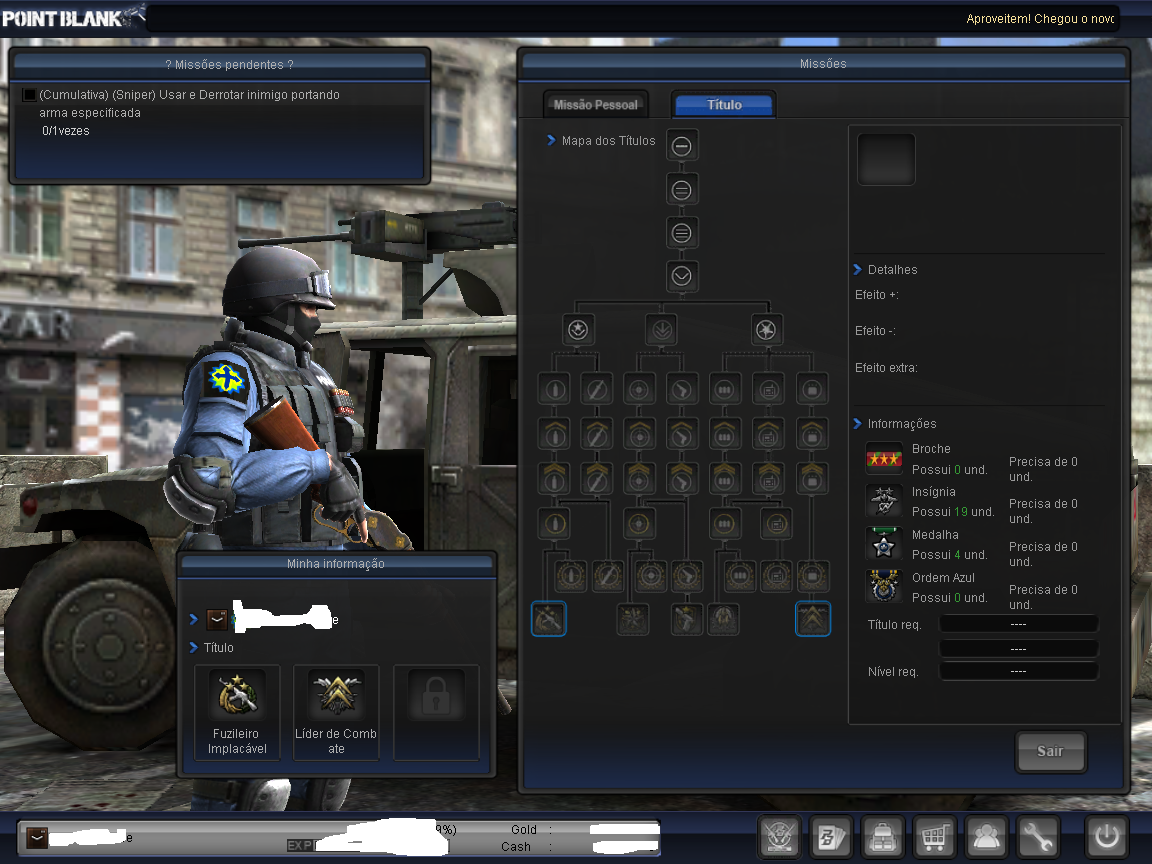This screenshot has width=1152, height=864.
Task: Select the Fuzileiro Implacável title slot
Action: [237, 712]
